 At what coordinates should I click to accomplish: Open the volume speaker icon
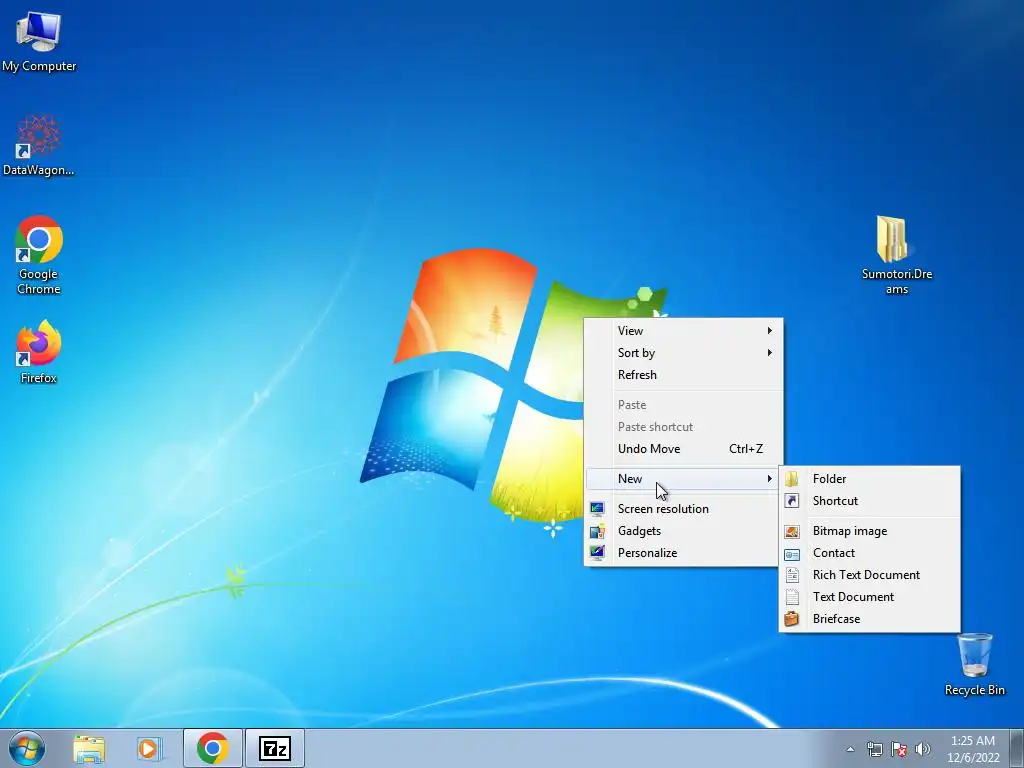[923, 749]
